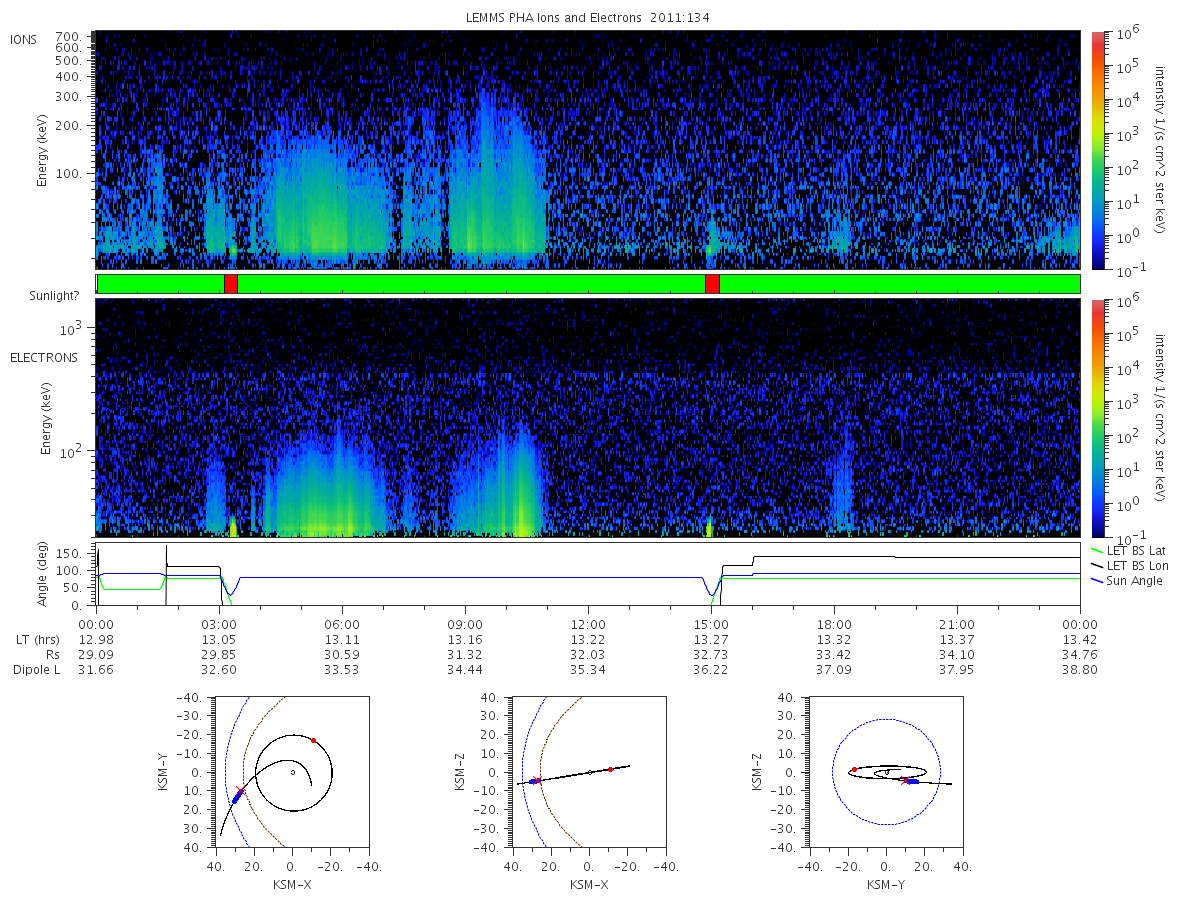Click the KSM-Y horizontal axis label
The image size is (1200, 900).
click(x=886, y=884)
